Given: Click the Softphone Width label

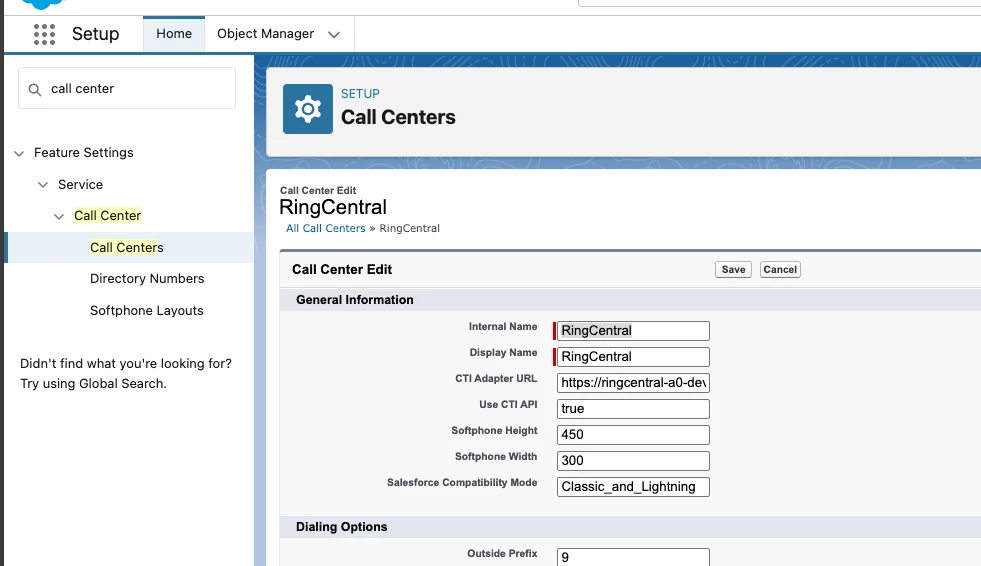Looking at the screenshot, I should tap(496, 457).
